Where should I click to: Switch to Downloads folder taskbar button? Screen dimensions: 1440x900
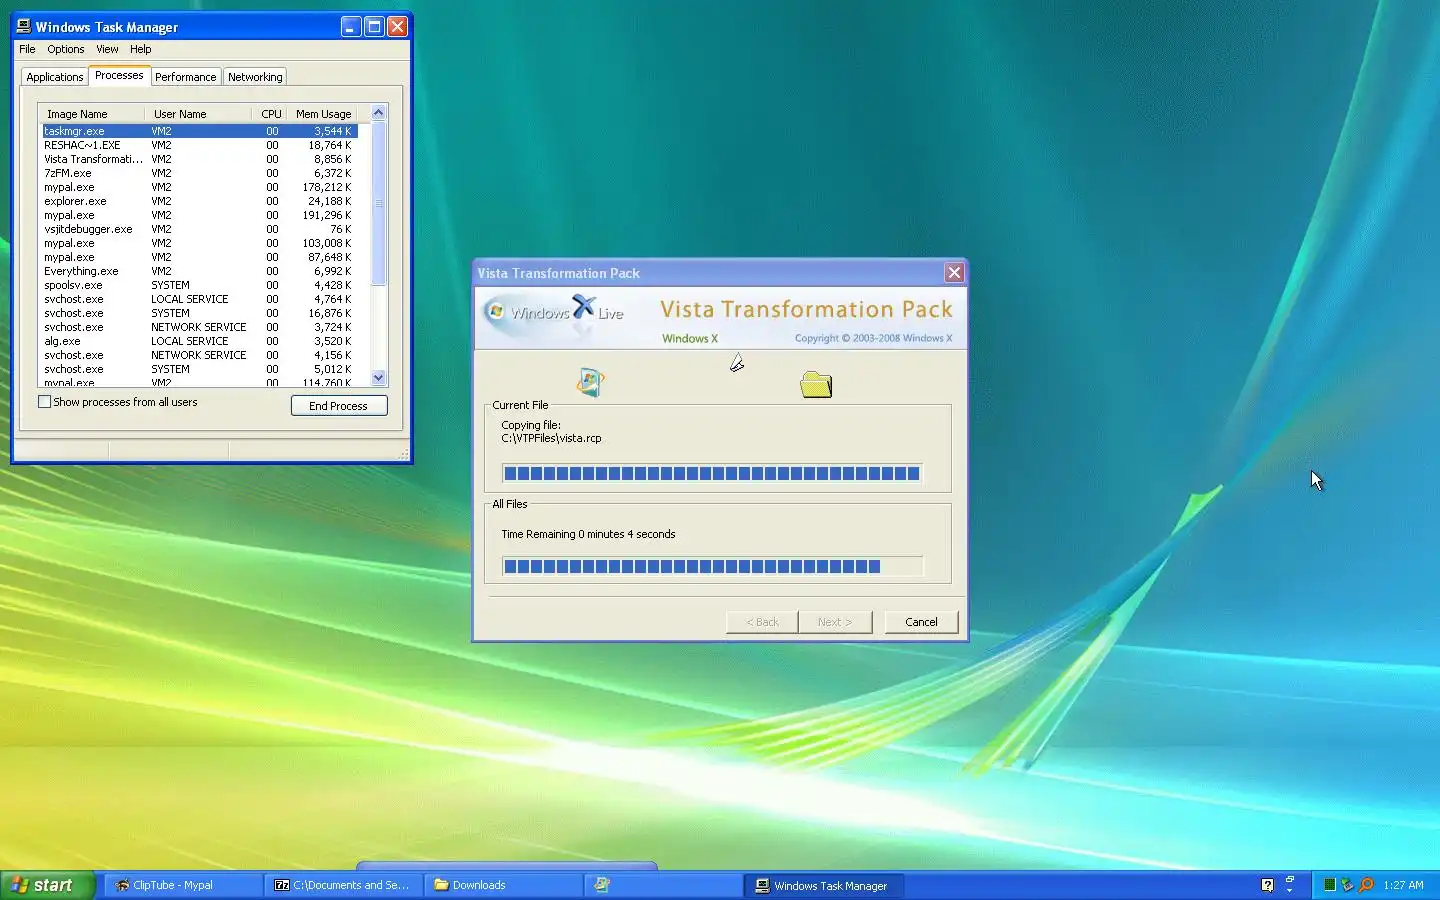[x=504, y=885]
